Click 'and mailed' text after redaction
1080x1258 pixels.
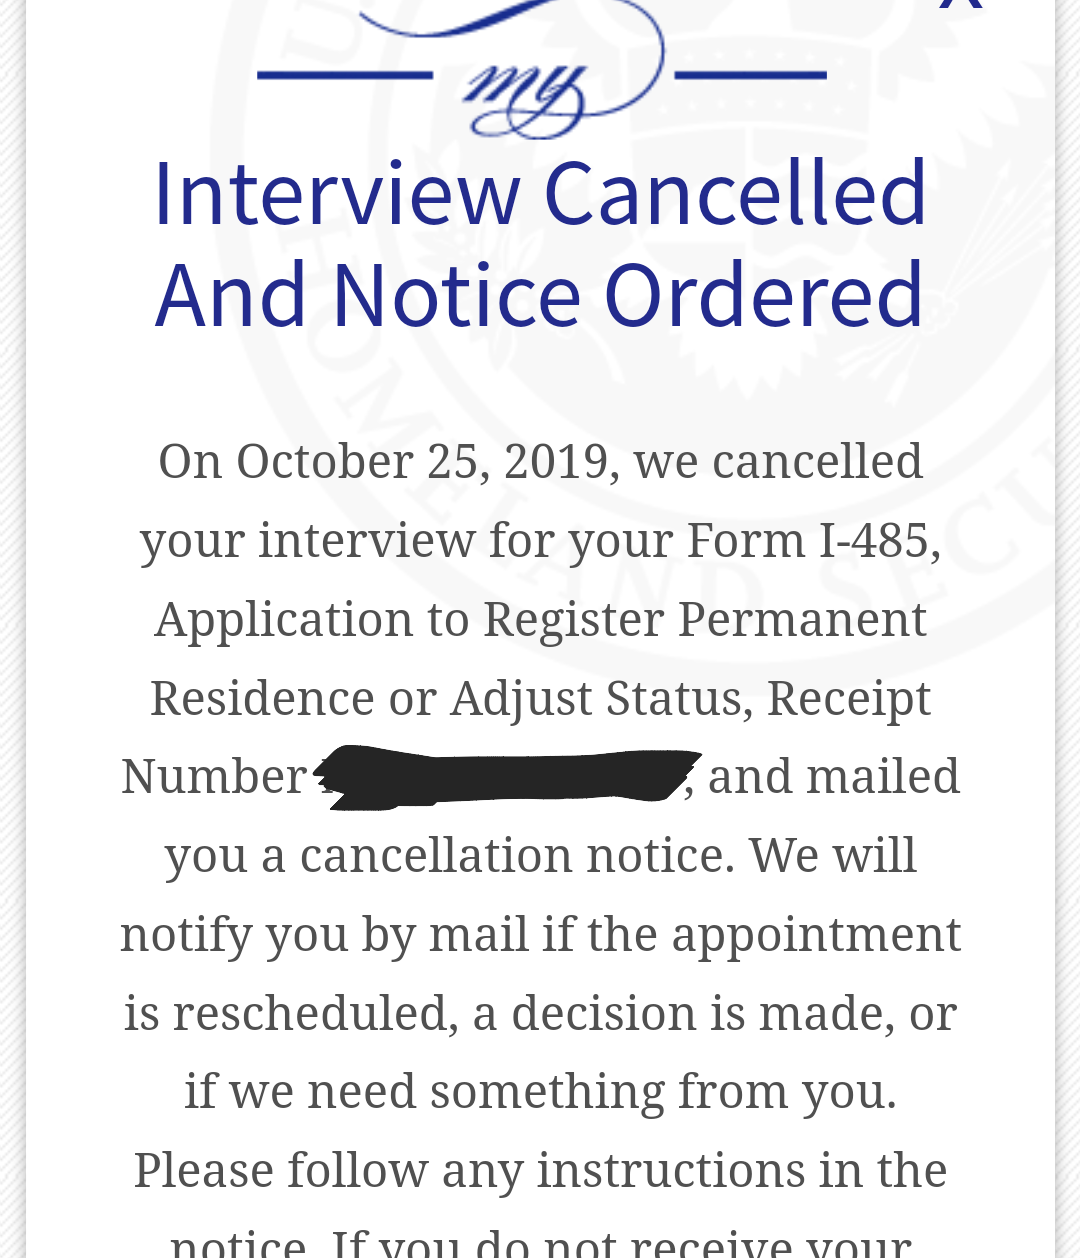tap(833, 777)
